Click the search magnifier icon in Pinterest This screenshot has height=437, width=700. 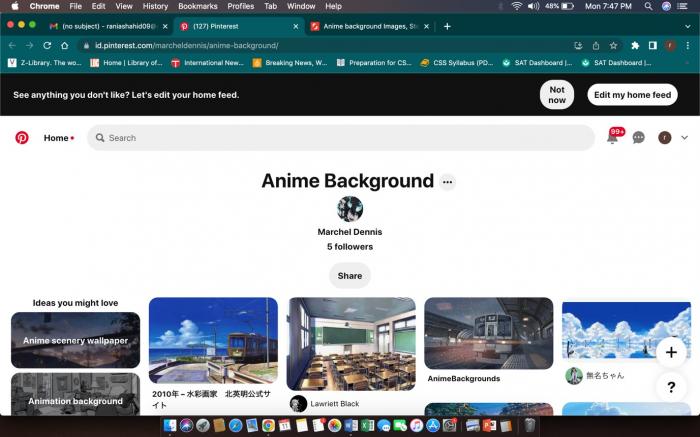[x=100, y=137]
